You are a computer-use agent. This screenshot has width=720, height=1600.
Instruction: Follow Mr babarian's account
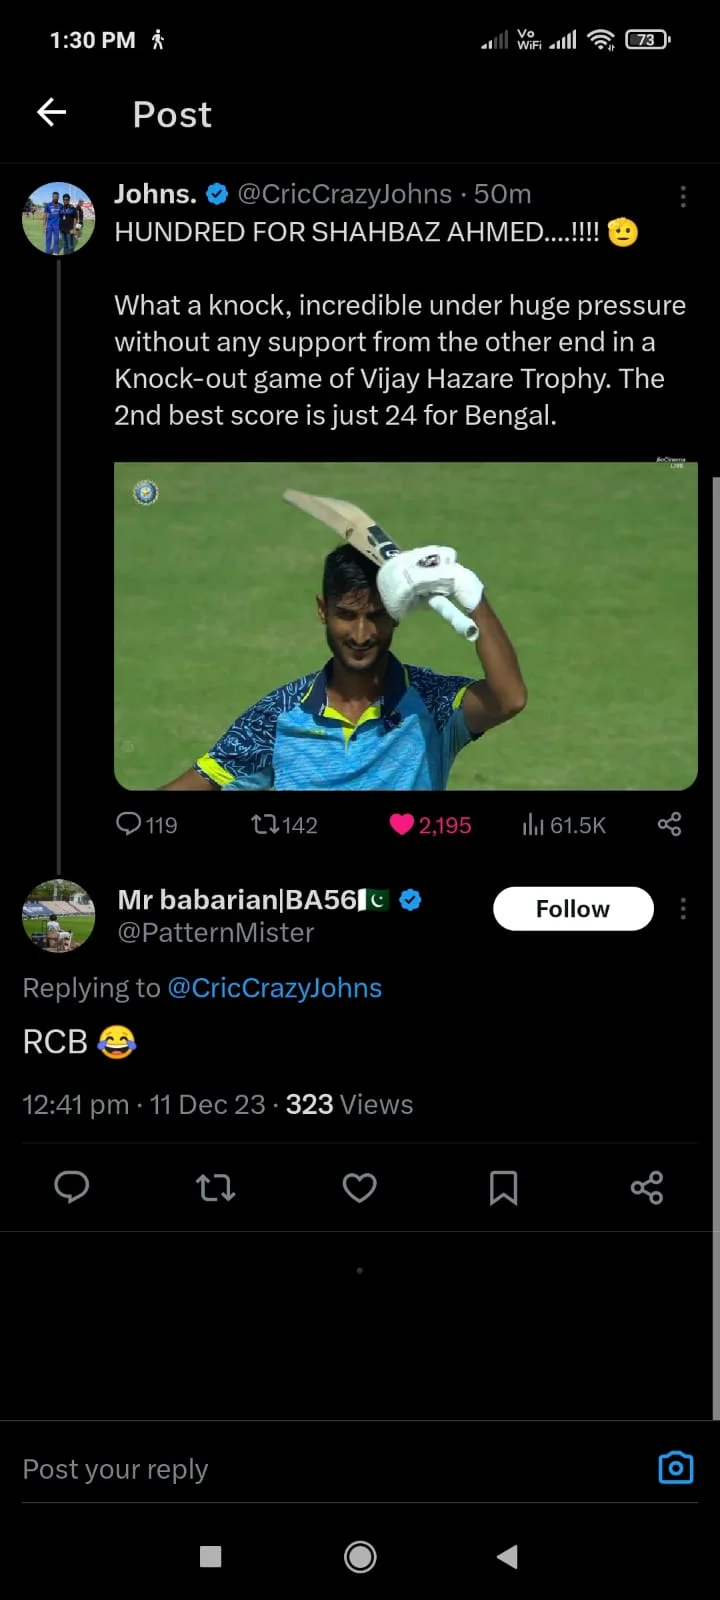click(x=573, y=908)
